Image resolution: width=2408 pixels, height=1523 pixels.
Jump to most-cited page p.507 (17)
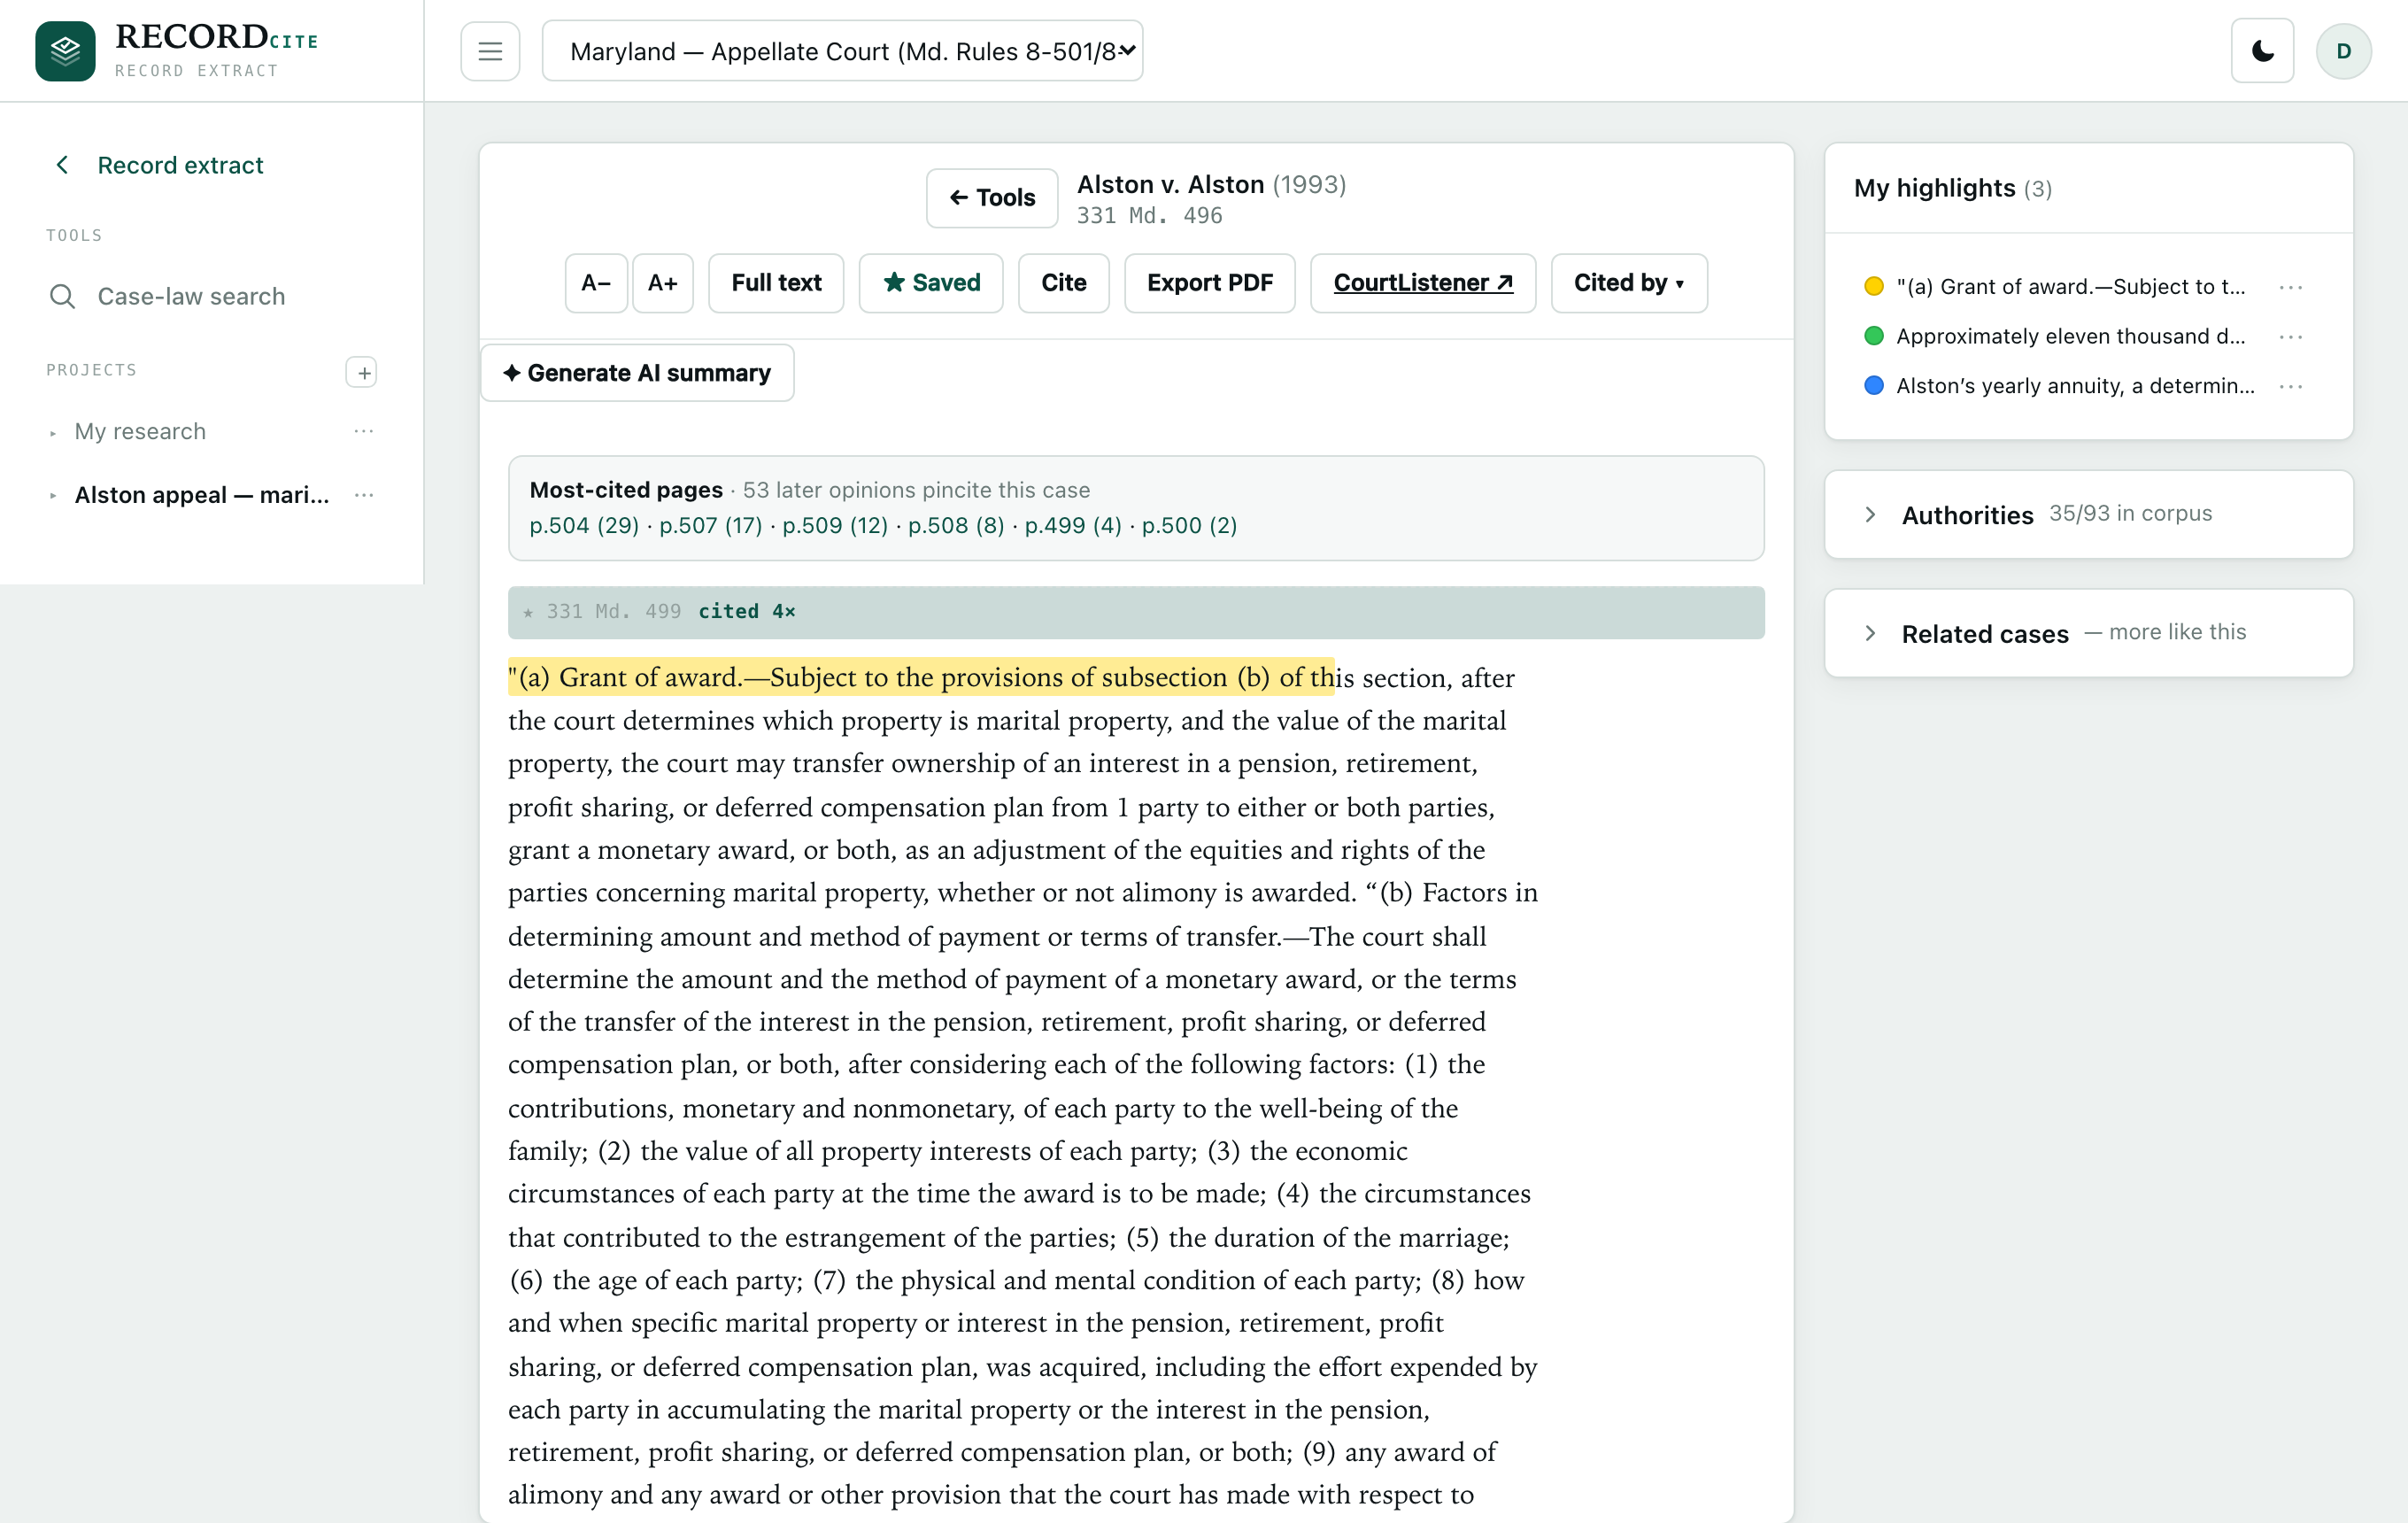point(710,525)
